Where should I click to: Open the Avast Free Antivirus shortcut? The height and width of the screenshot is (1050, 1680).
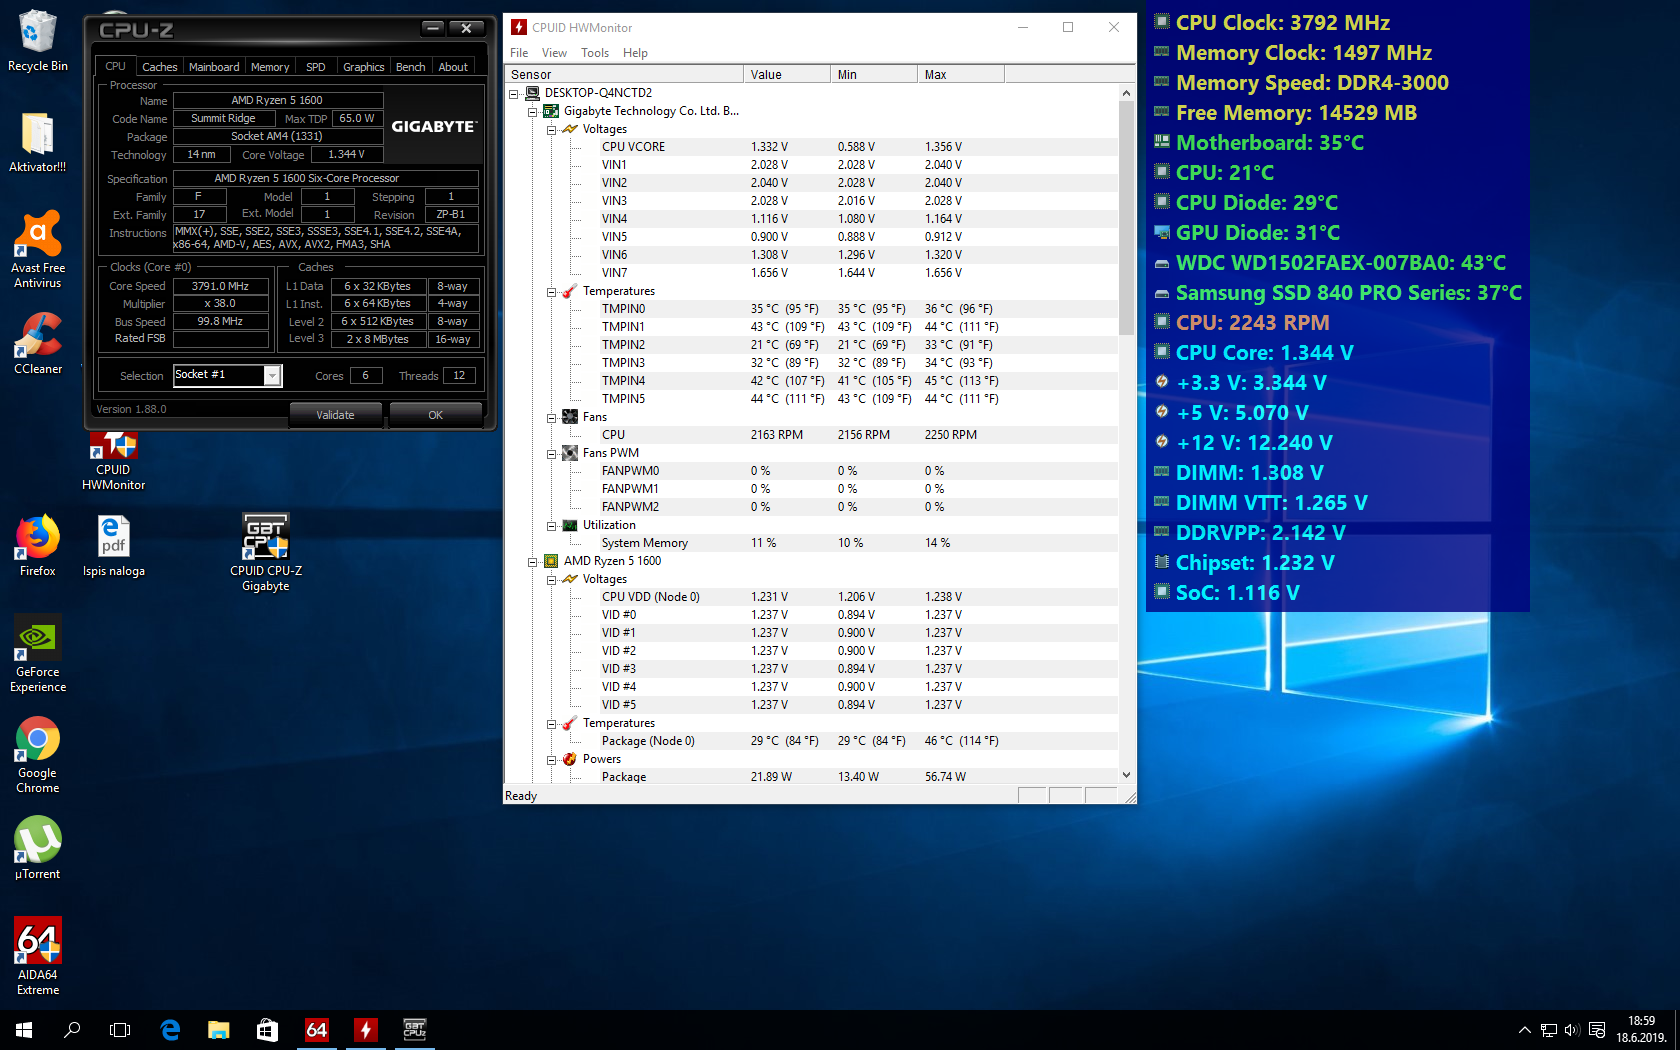pos(38,235)
